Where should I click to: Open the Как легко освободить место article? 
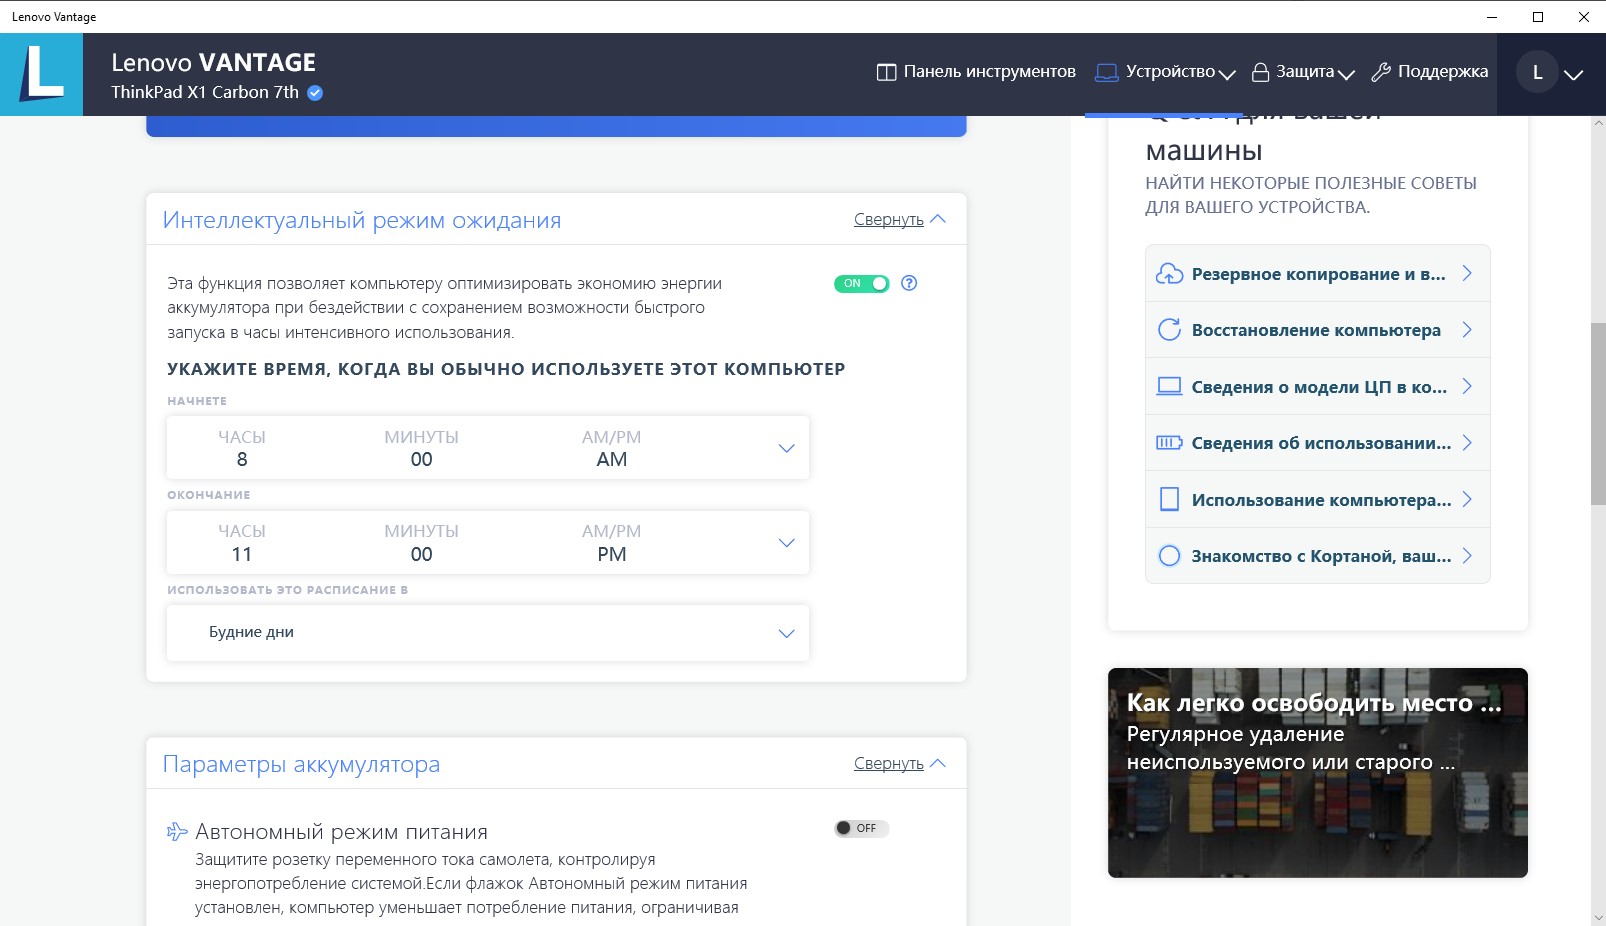[x=1317, y=772]
